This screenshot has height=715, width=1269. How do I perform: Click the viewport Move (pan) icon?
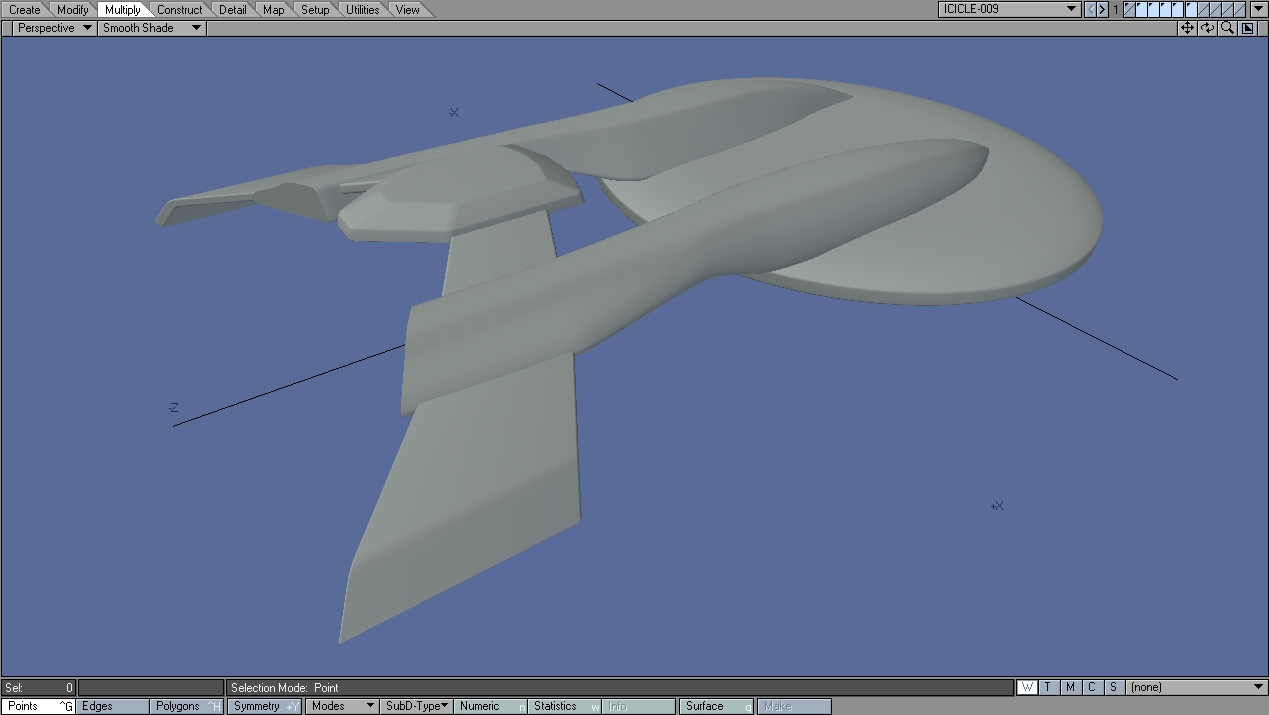click(1187, 28)
